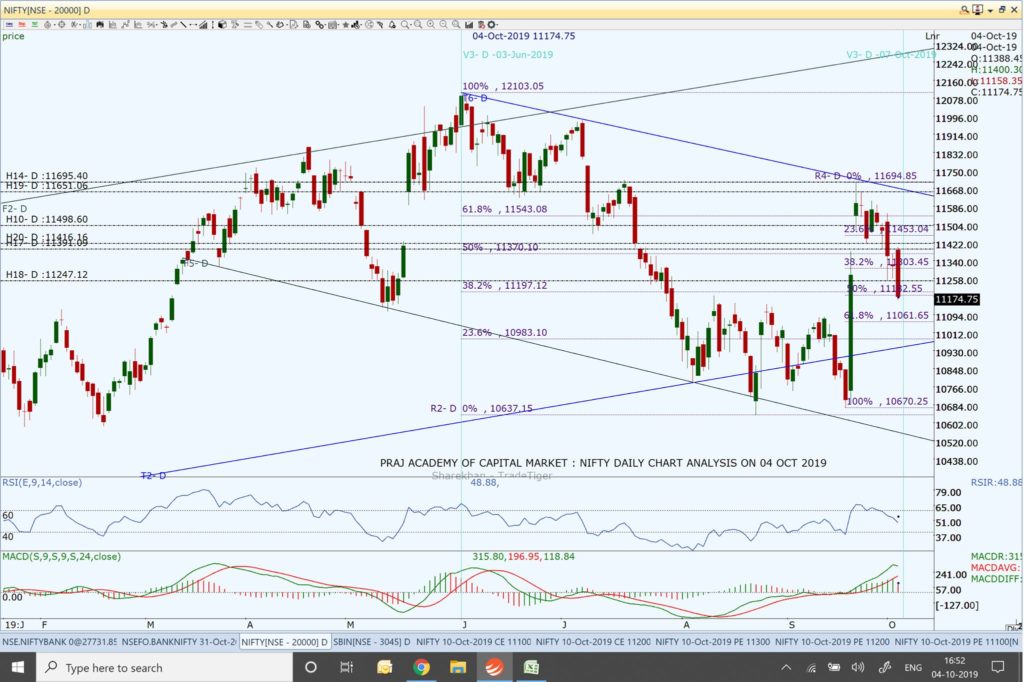Image resolution: width=1024 pixels, height=682 pixels.
Task: Open the NIFTY 10-Oct-2019 CE 11200 tab
Action: pyautogui.click(x=593, y=642)
